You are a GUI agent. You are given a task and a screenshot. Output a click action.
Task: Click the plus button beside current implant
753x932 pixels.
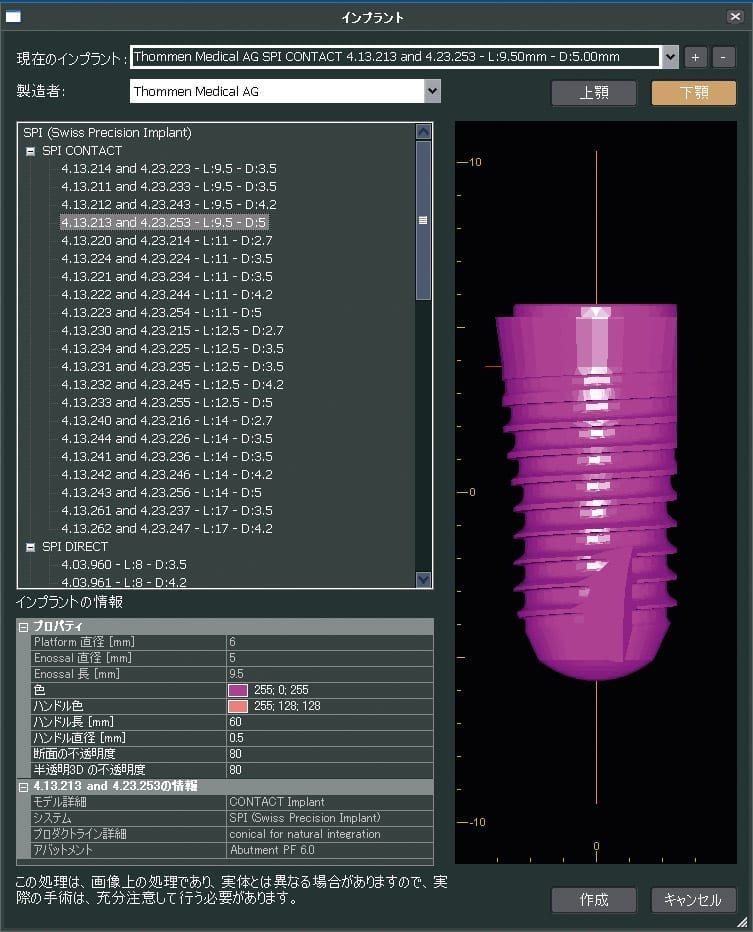[x=696, y=57]
